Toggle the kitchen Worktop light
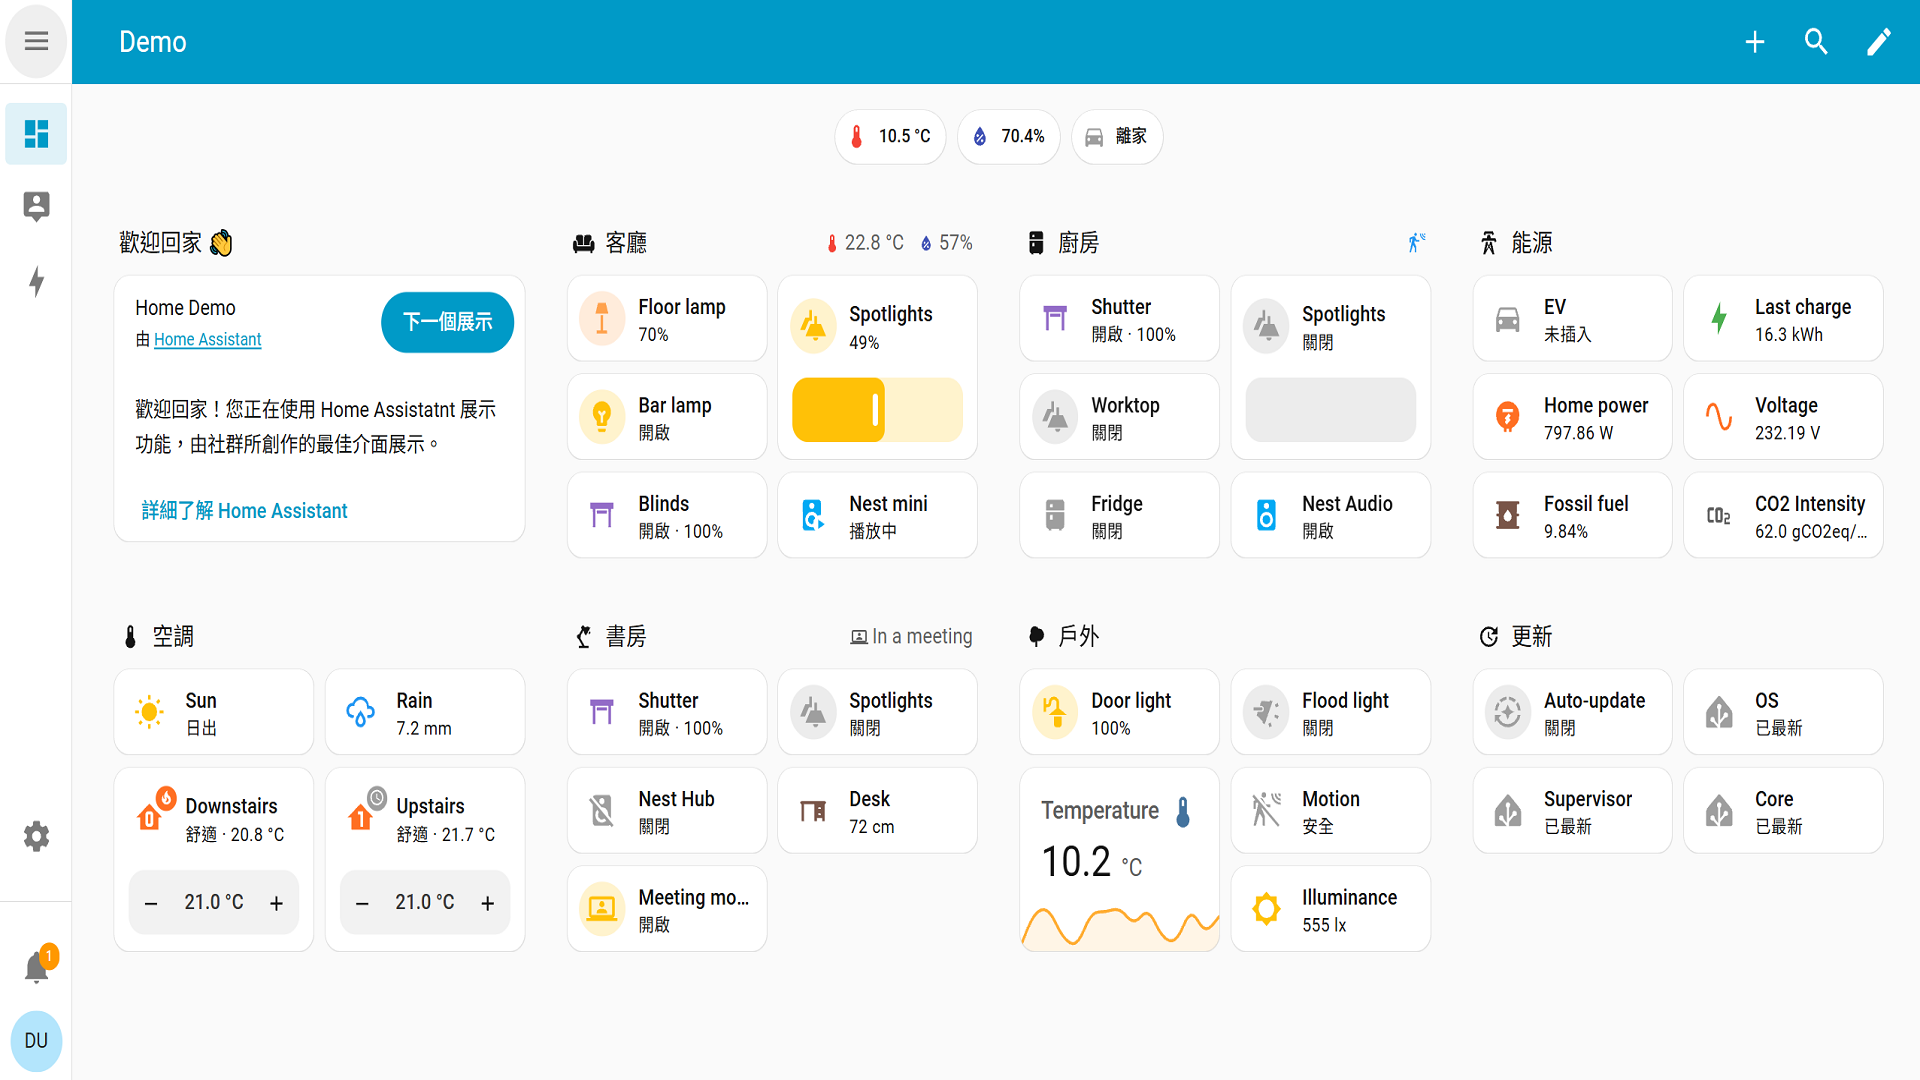 point(1054,417)
